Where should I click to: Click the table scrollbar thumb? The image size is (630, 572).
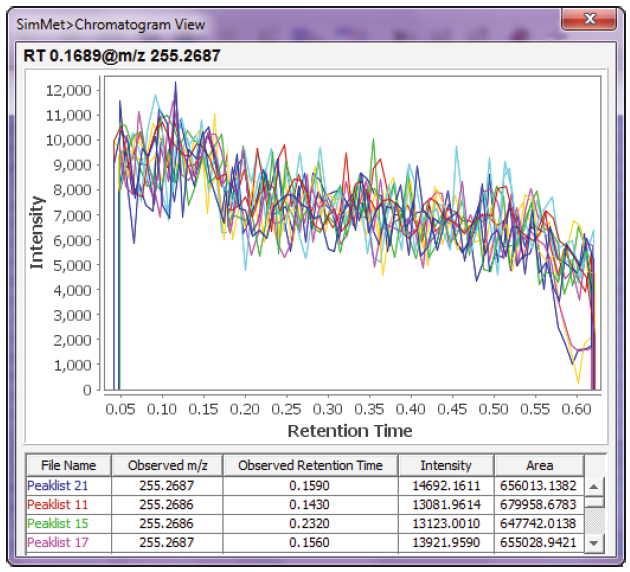pyautogui.click(x=595, y=502)
